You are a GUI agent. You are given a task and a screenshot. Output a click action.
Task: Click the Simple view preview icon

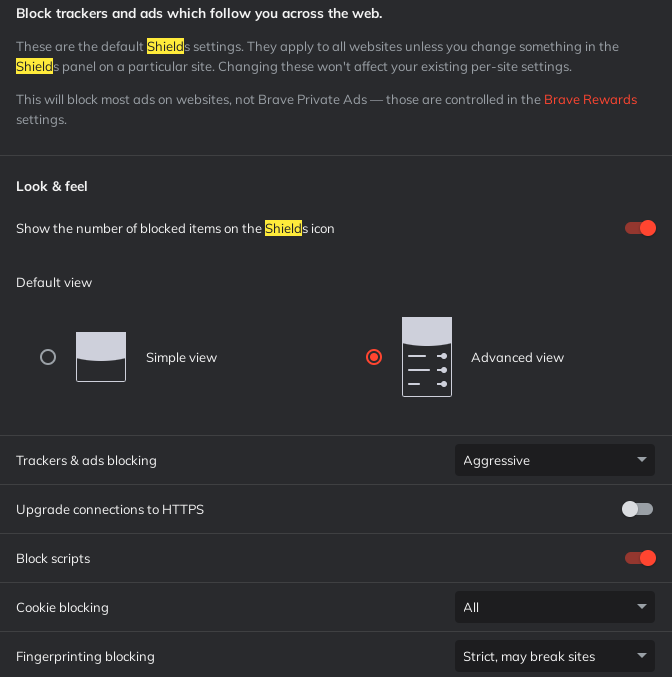tap(101, 357)
